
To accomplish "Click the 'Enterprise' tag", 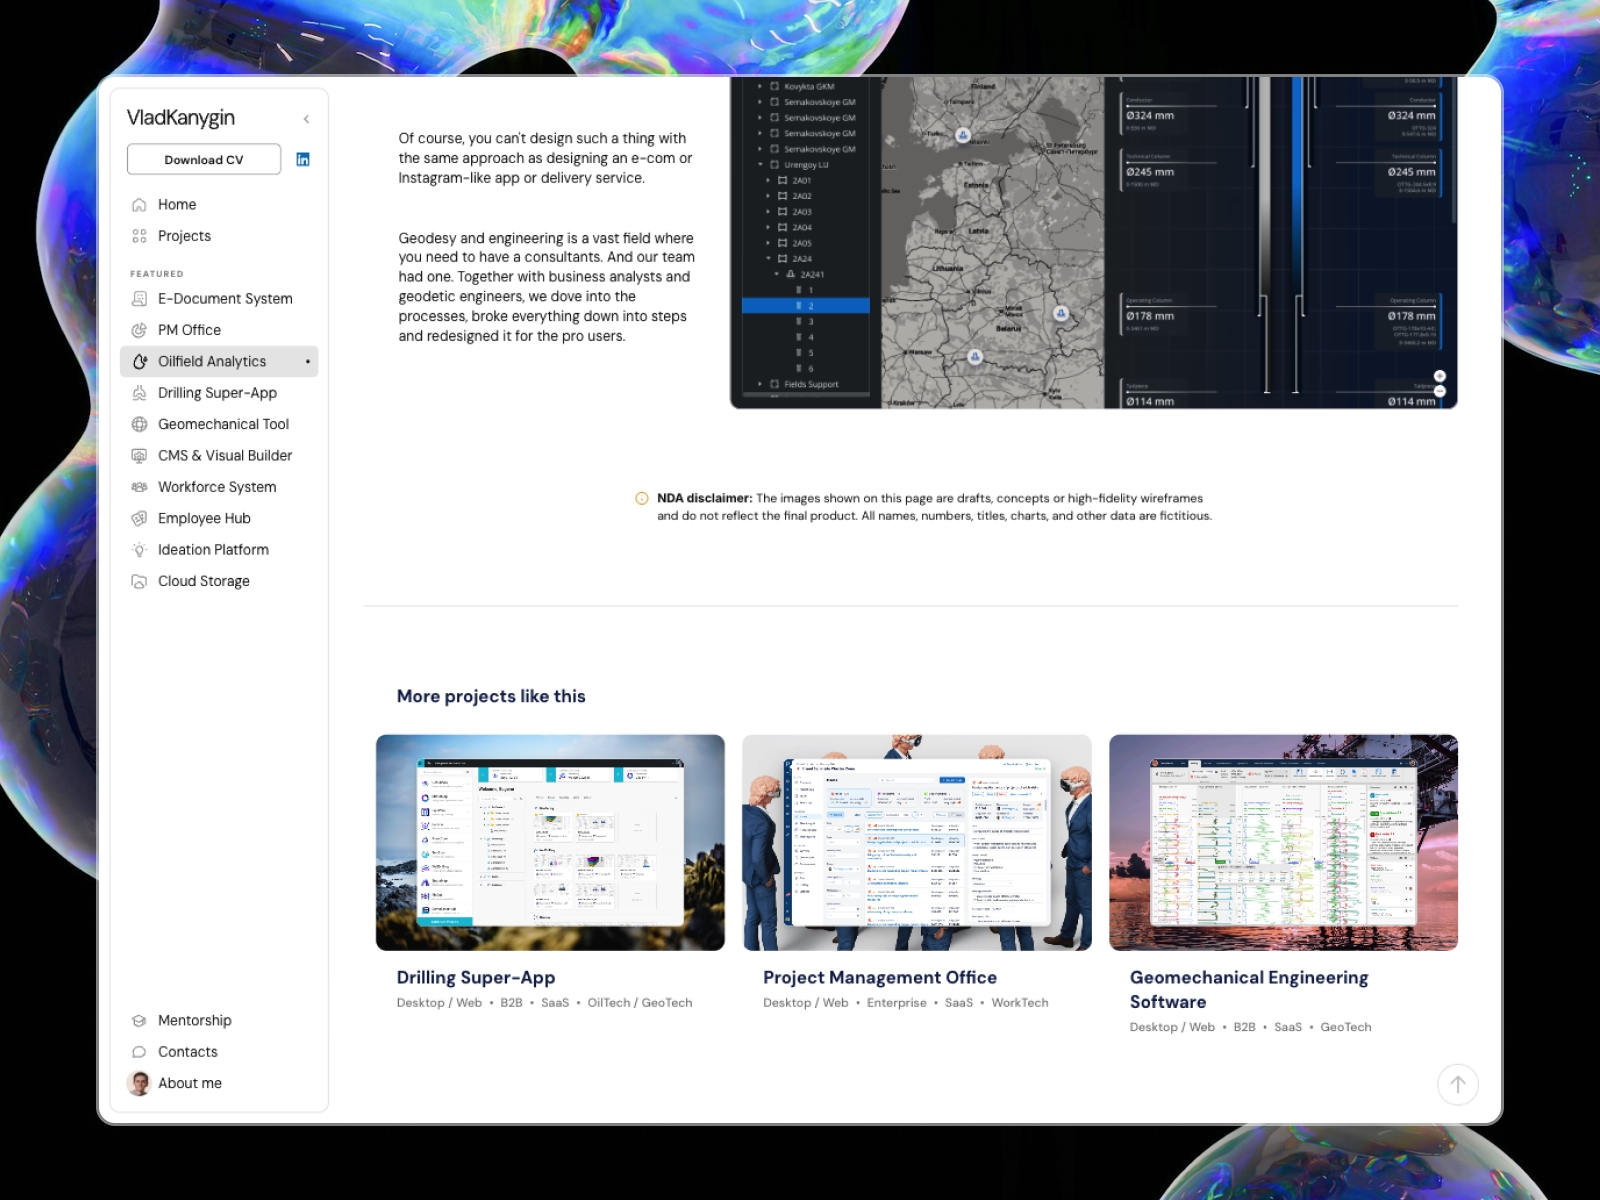I will [x=897, y=1003].
